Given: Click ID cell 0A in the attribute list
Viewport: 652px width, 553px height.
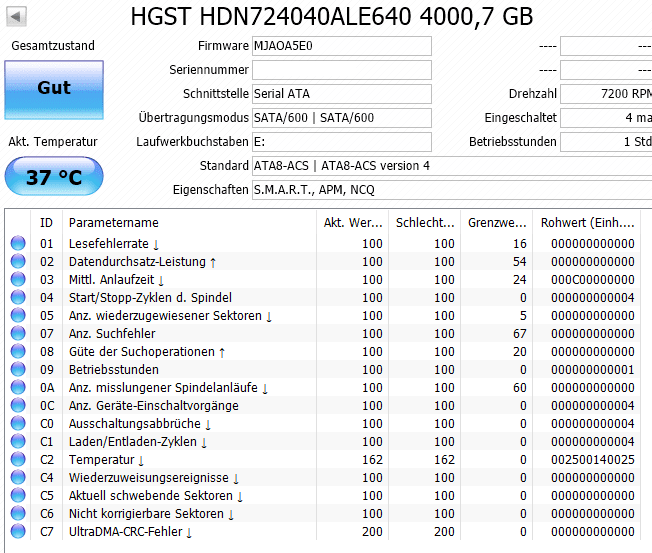Looking at the screenshot, I should [47, 388].
